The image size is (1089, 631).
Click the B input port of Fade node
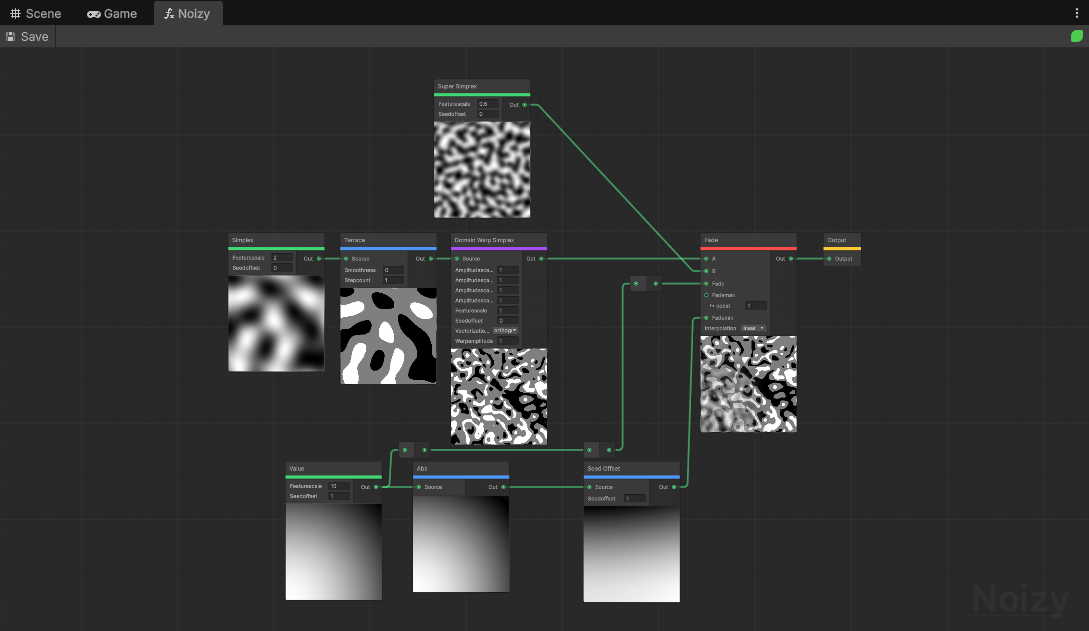(x=706, y=271)
